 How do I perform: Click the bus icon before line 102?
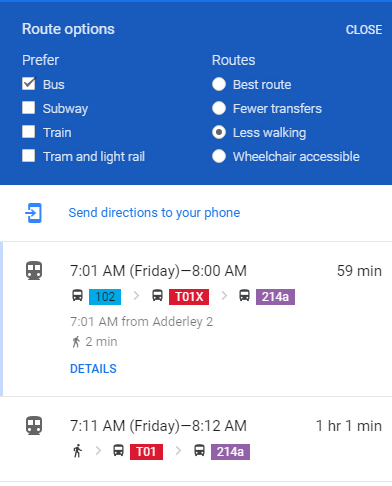(x=77, y=296)
